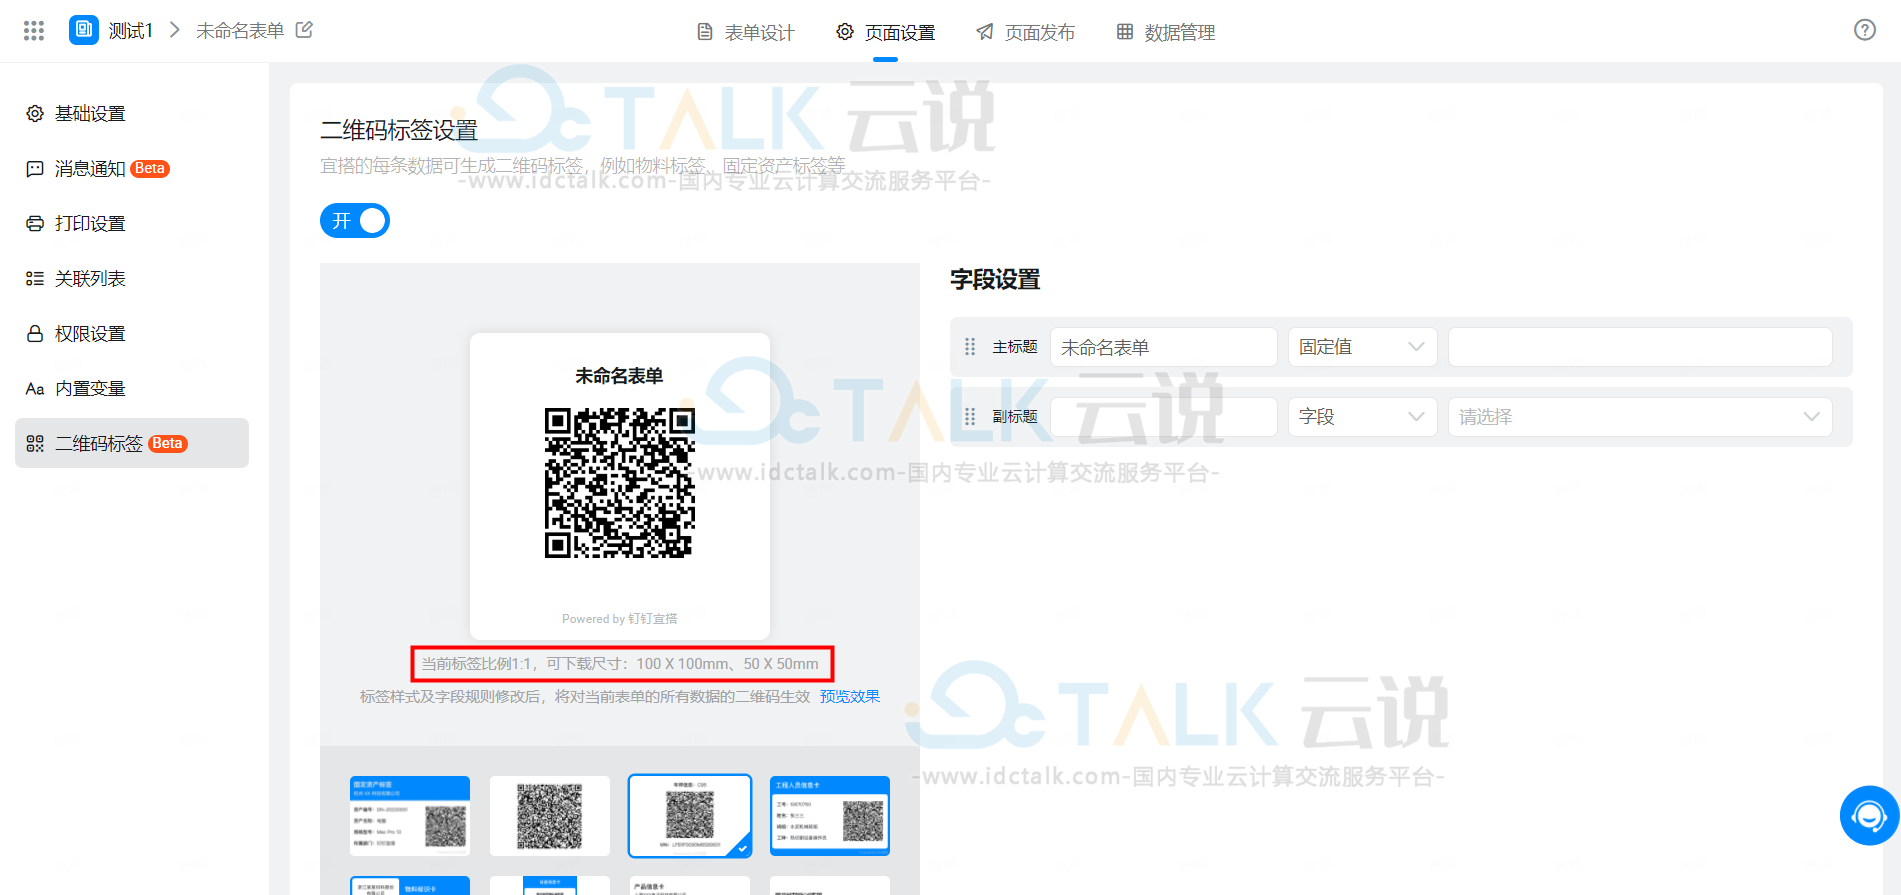Click the drag handle for 主标题 row
Image resolution: width=1901 pixels, height=895 pixels.
coord(970,347)
